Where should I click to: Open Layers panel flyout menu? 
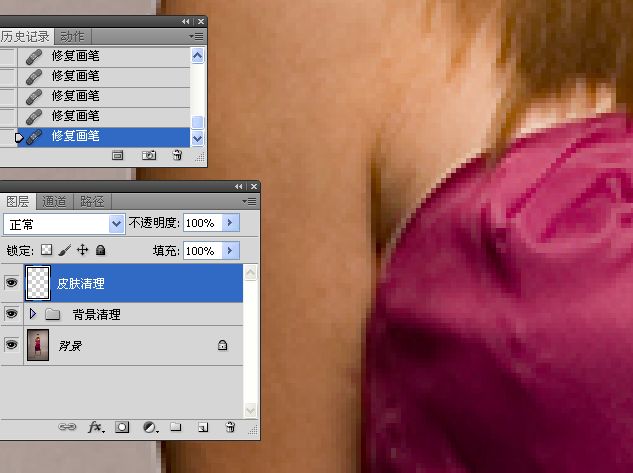pyautogui.click(x=249, y=201)
